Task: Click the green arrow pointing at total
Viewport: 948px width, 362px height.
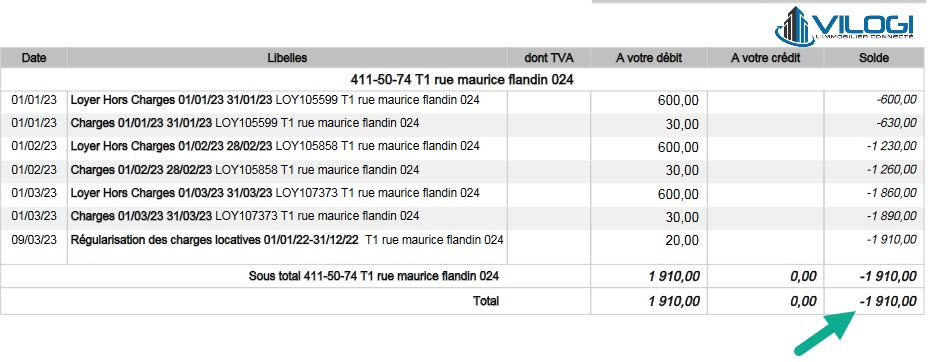Action: 825,332
